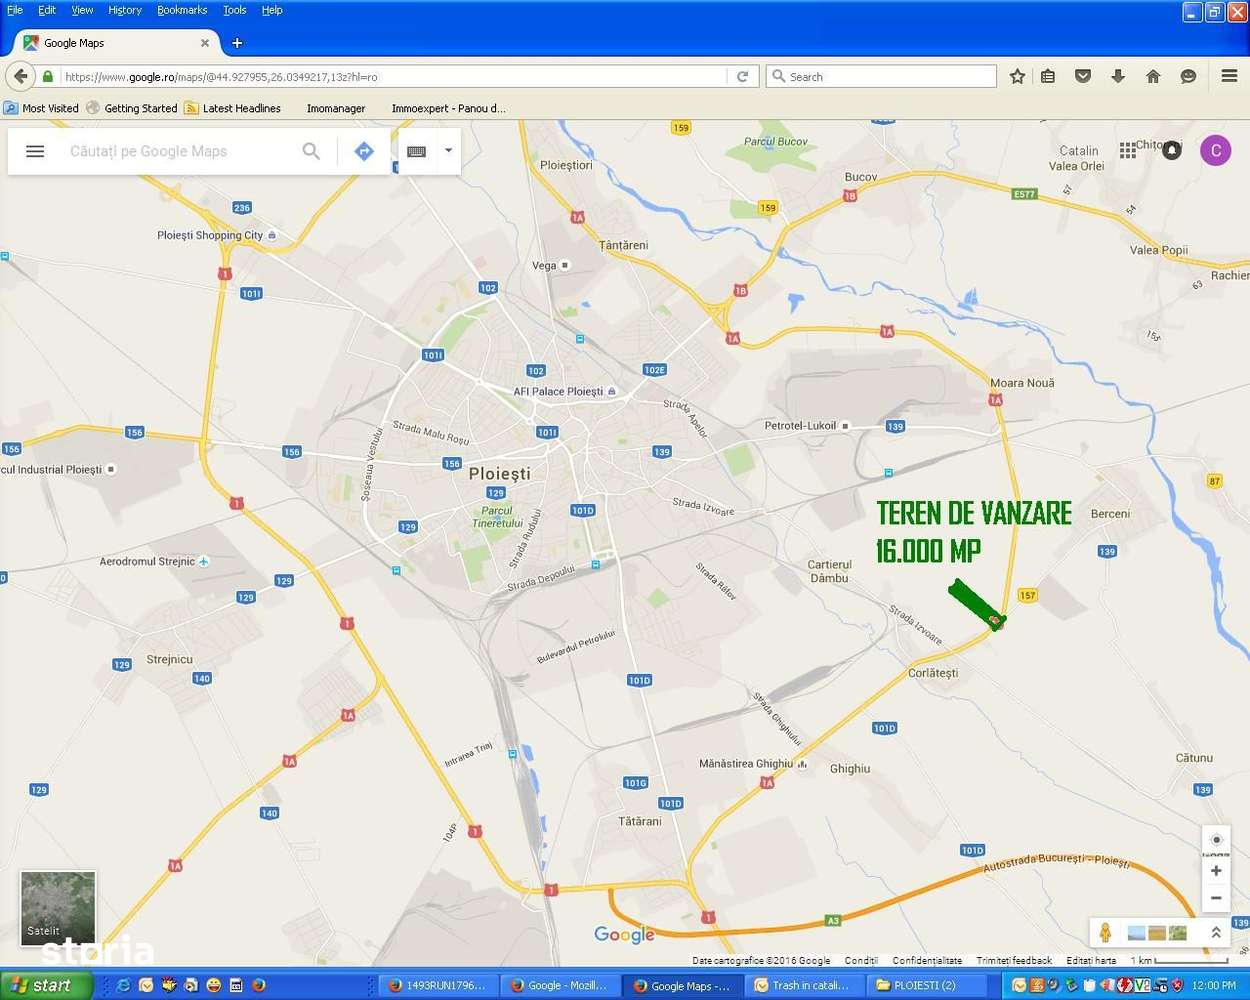
Task: Zoom out the map with minus button
Action: (x=1216, y=898)
